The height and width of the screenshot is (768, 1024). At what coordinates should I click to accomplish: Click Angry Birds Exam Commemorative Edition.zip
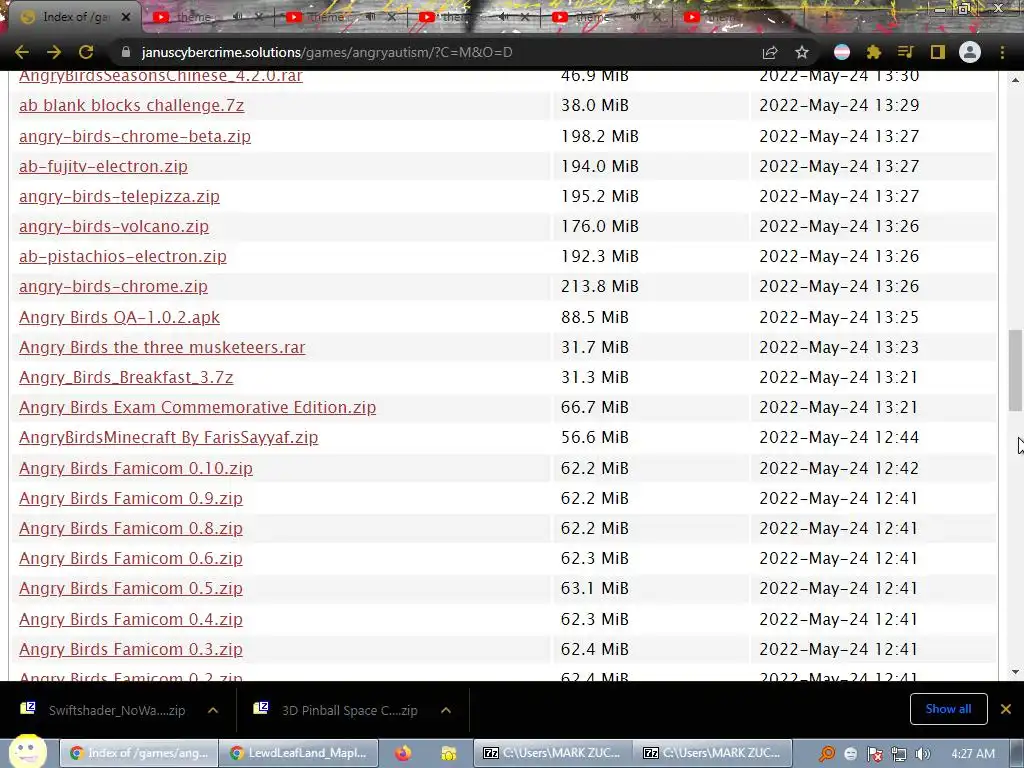click(197, 408)
